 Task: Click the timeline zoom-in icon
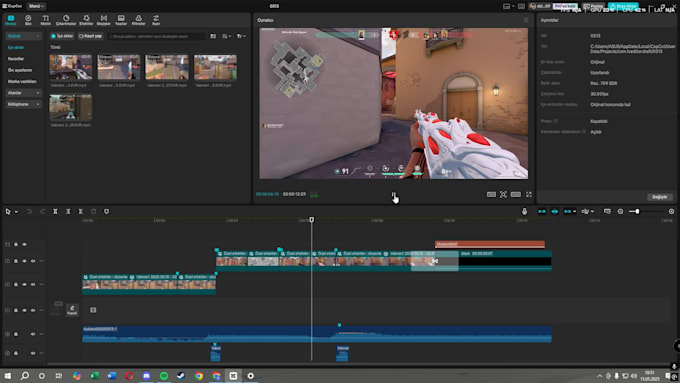[x=671, y=212]
